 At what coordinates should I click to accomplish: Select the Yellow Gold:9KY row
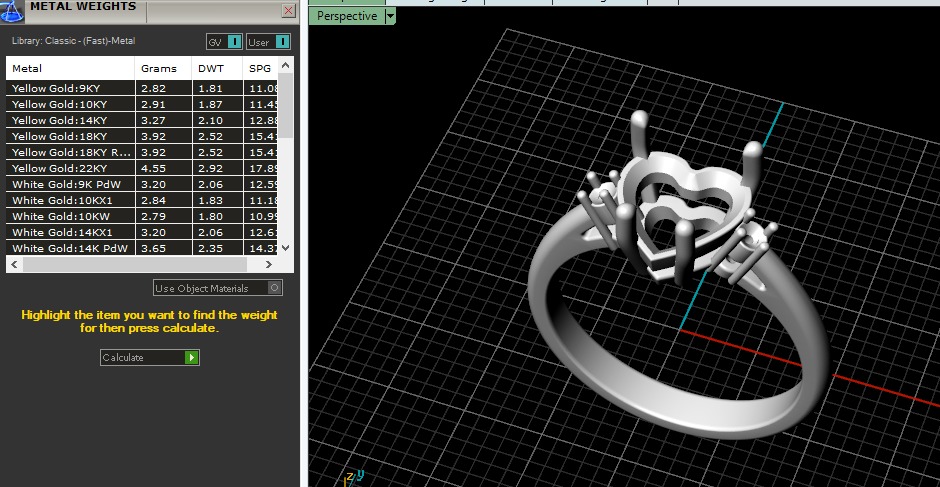142,88
